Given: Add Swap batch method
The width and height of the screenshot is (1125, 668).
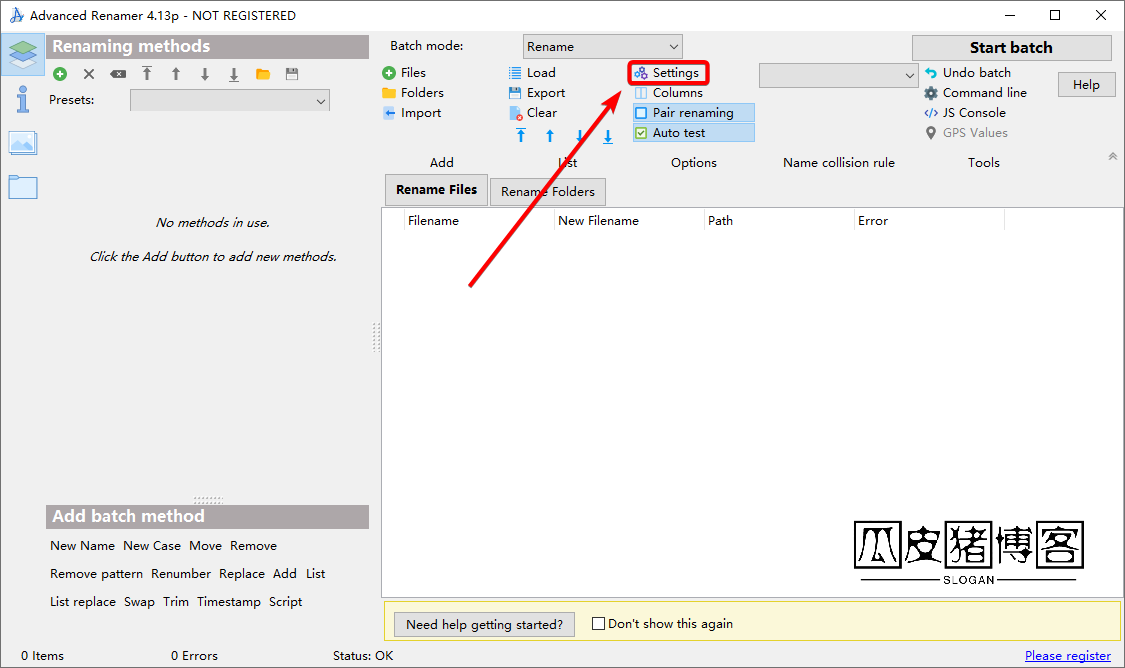Looking at the screenshot, I should [x=139, y=601].
